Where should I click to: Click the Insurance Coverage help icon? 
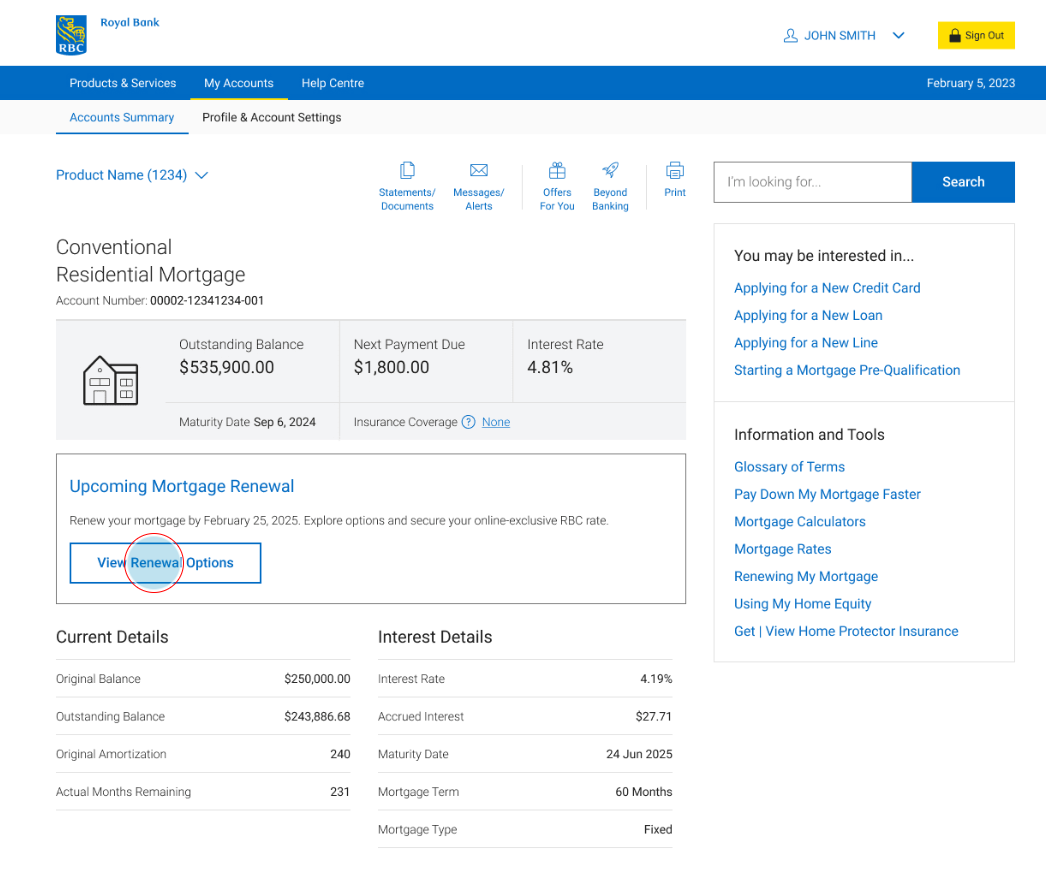(468, 422)
